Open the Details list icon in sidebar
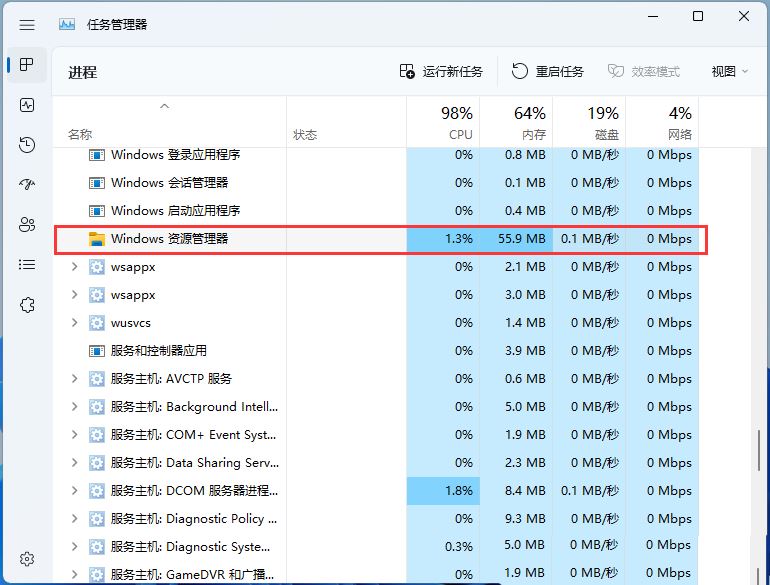Image resolution: width=770 pixels, height=585 pixels. pyautogui.click(x=27, y=265)
